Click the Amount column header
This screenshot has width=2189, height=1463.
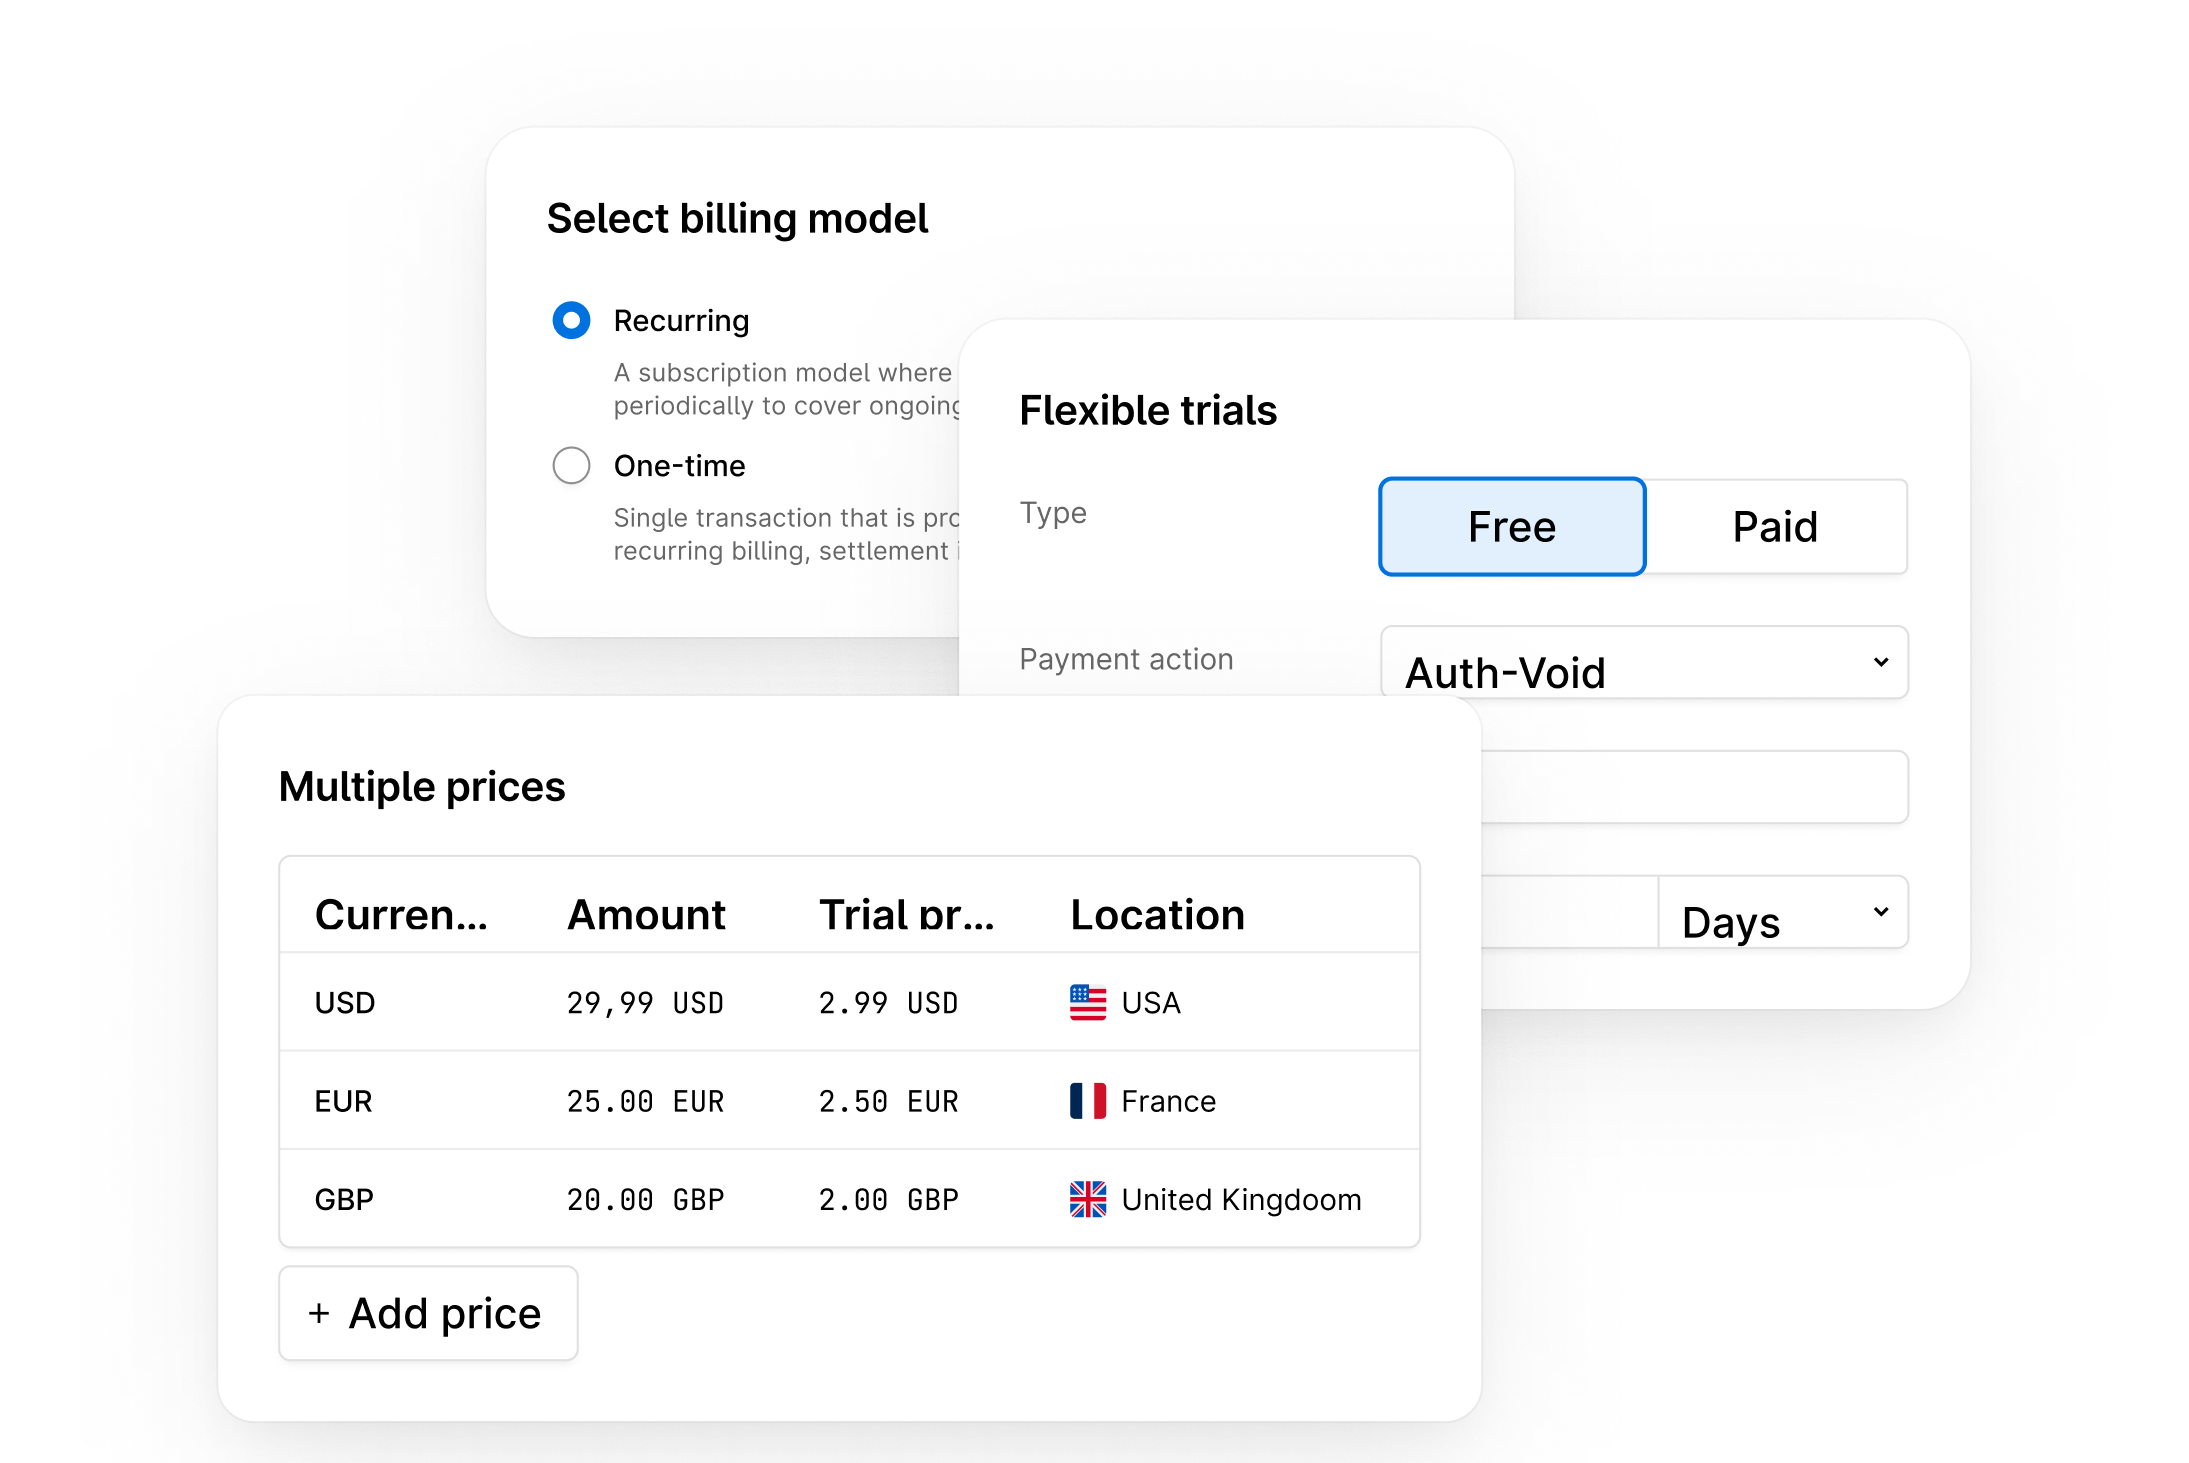point(646,915)
